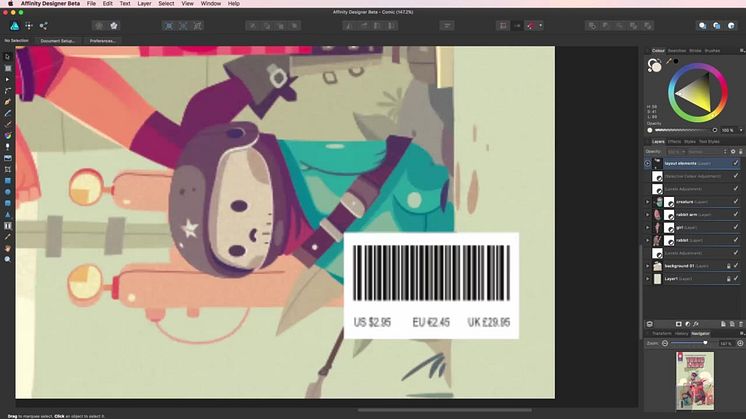Select the Pen tool
The image size is (746, 419).
(x=7, y=102)
